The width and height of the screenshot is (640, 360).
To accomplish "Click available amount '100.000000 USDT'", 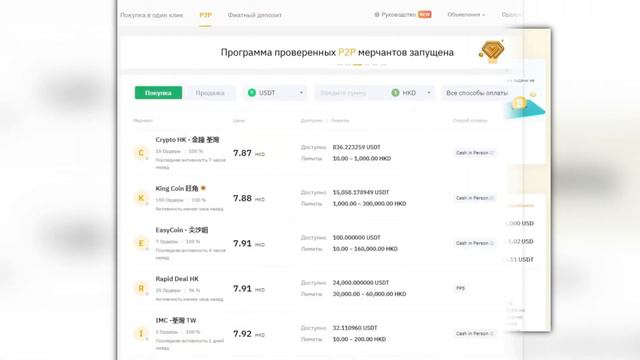I will point(356,237).
